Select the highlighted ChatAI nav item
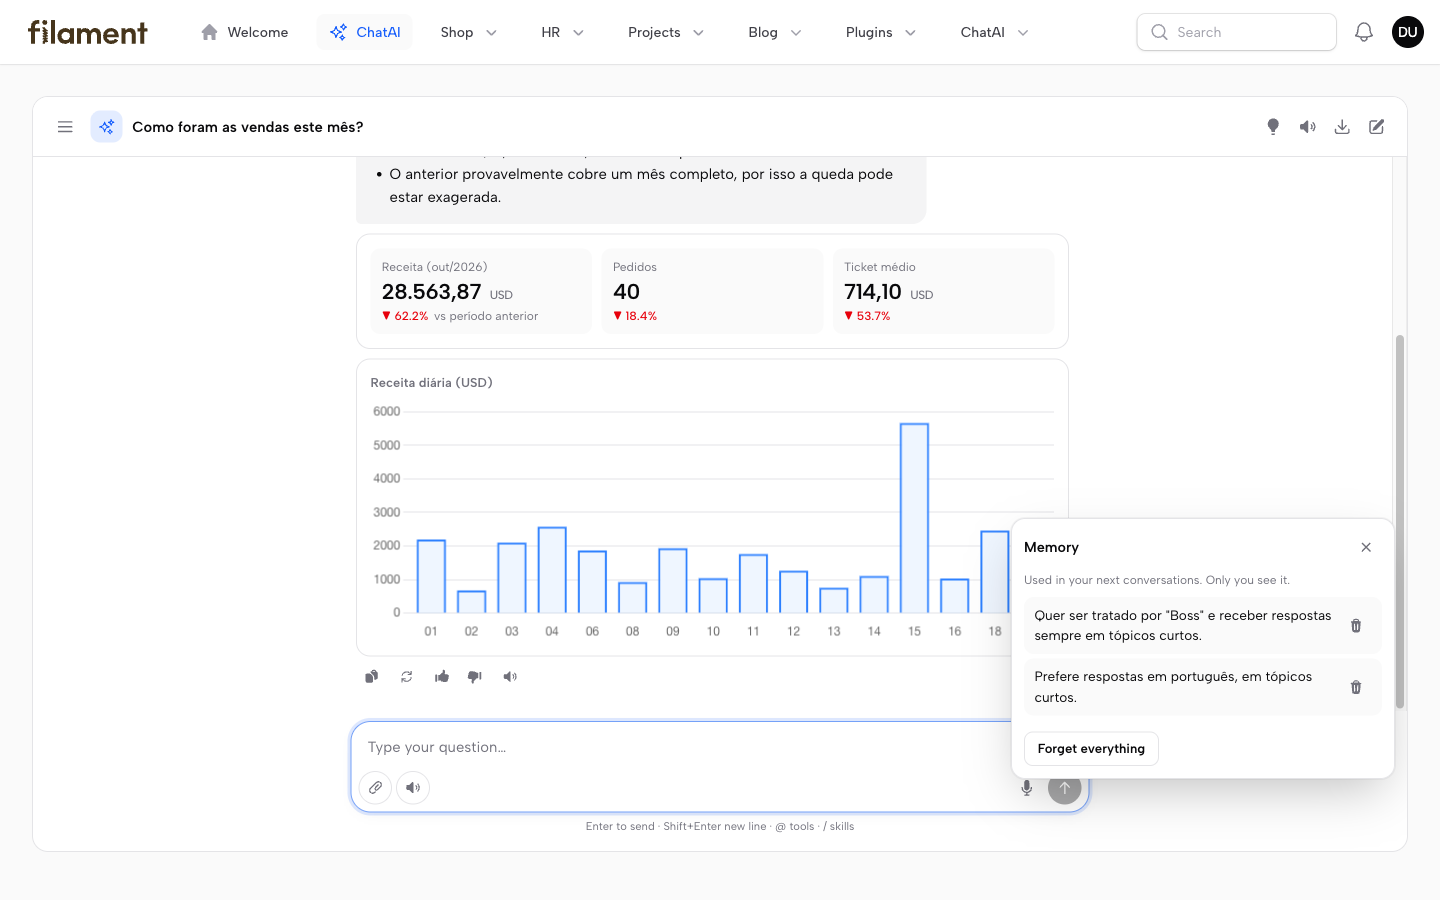This screenshot has height=900, width=1440. 365,32
